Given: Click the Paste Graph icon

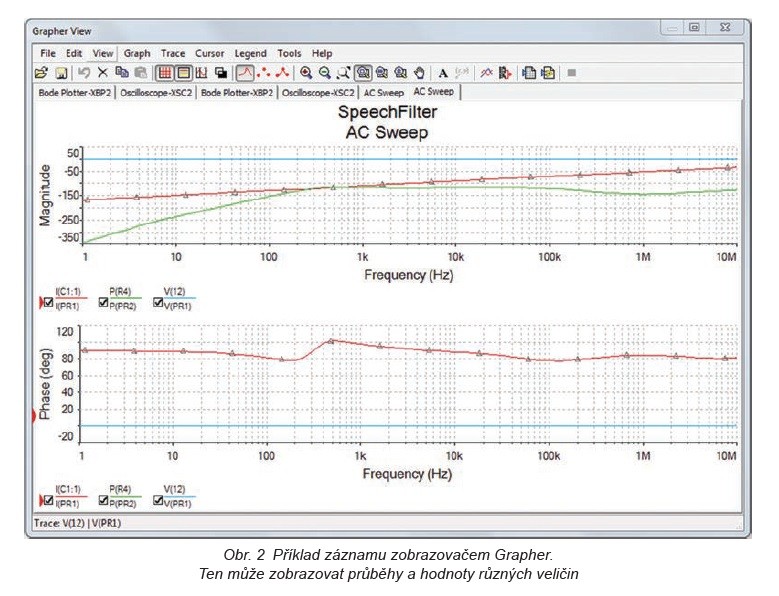Looking at the screenshot, I should click(548, 73).
